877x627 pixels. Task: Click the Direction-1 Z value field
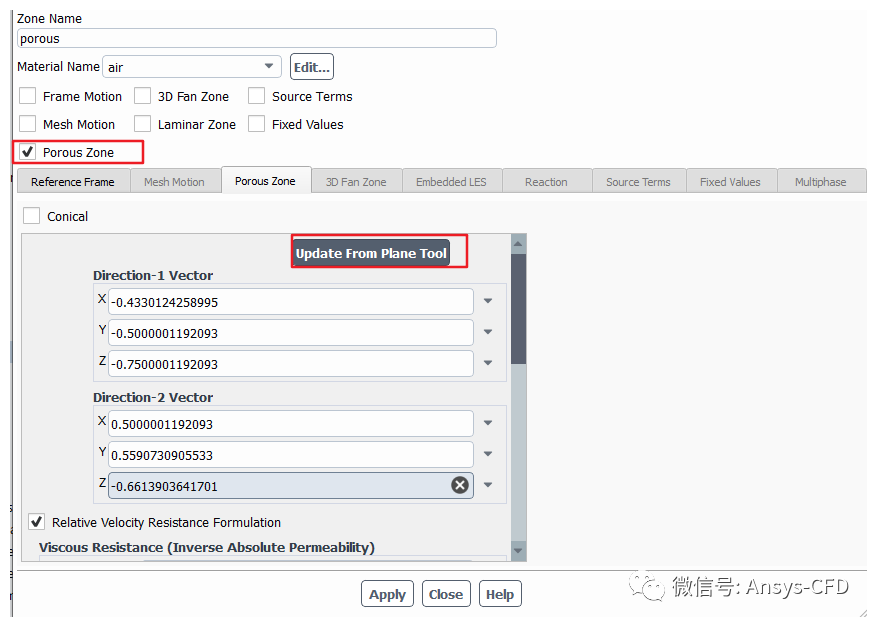pos(291,364)
